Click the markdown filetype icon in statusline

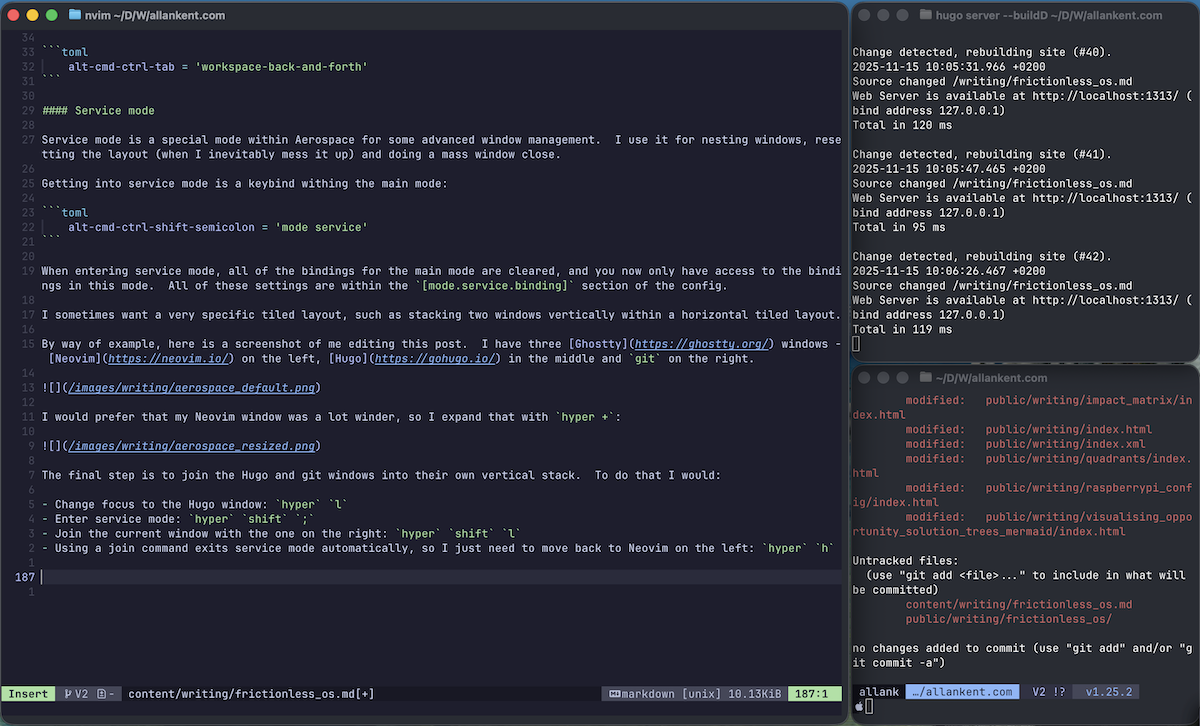click(x=614, y=693)
